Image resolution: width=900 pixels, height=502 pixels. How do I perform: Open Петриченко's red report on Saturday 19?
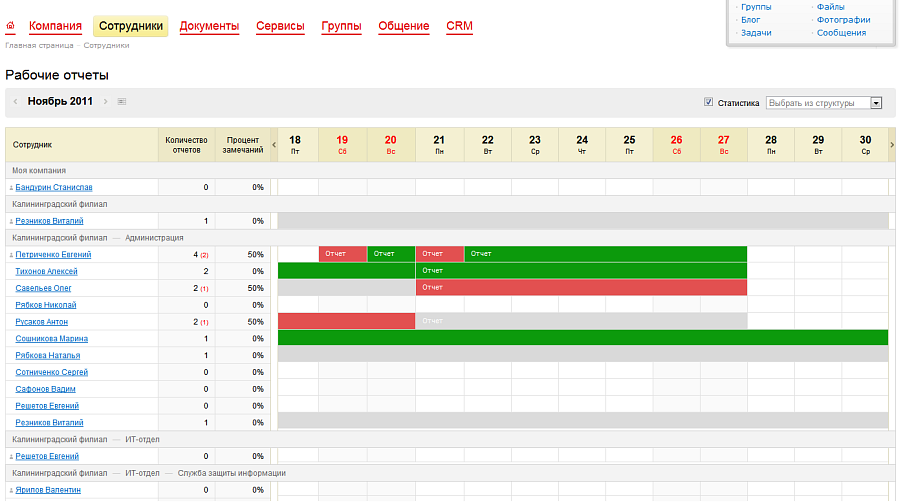click(343, 254)
